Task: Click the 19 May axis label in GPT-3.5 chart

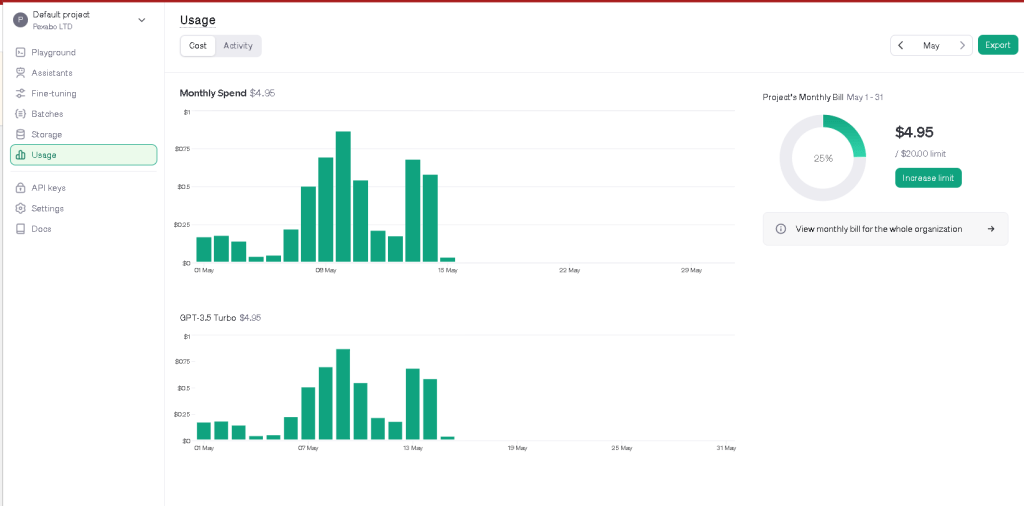Action: (x=517, y=448)
